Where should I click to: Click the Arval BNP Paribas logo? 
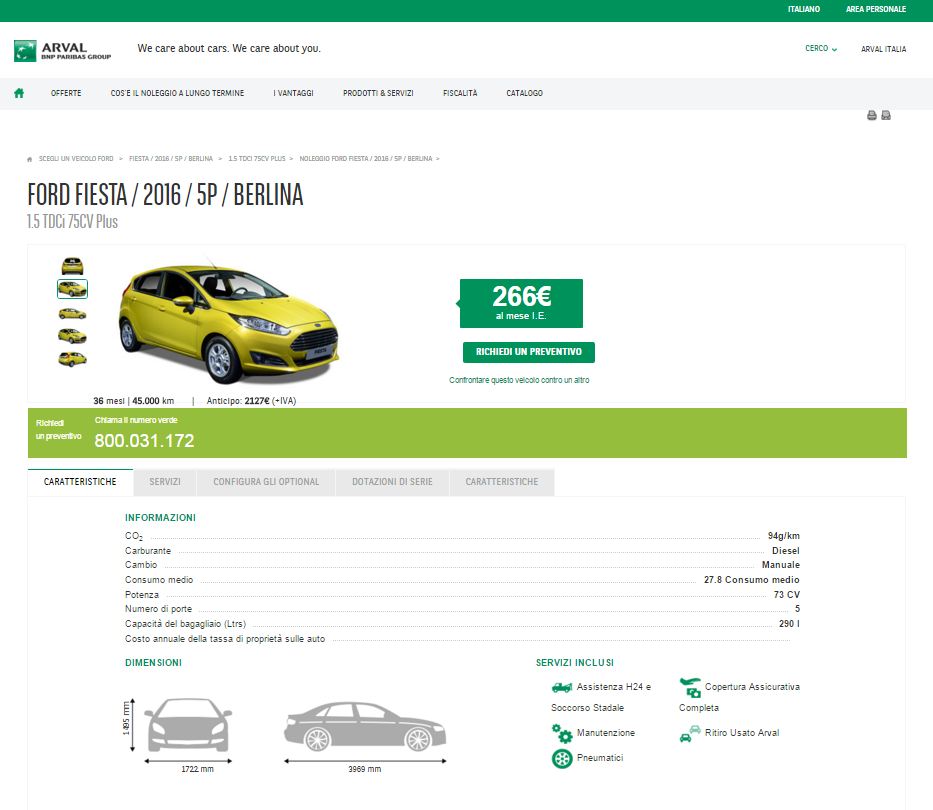pyautogui.click(x=63, y=51)
